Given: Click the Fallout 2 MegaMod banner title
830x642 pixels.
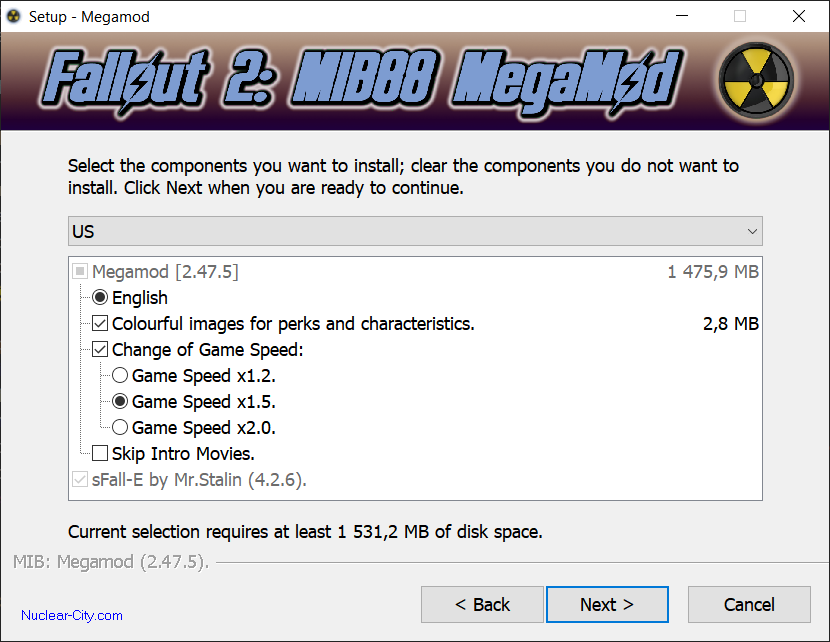Looking at the screenshot, I should (362, 80).
